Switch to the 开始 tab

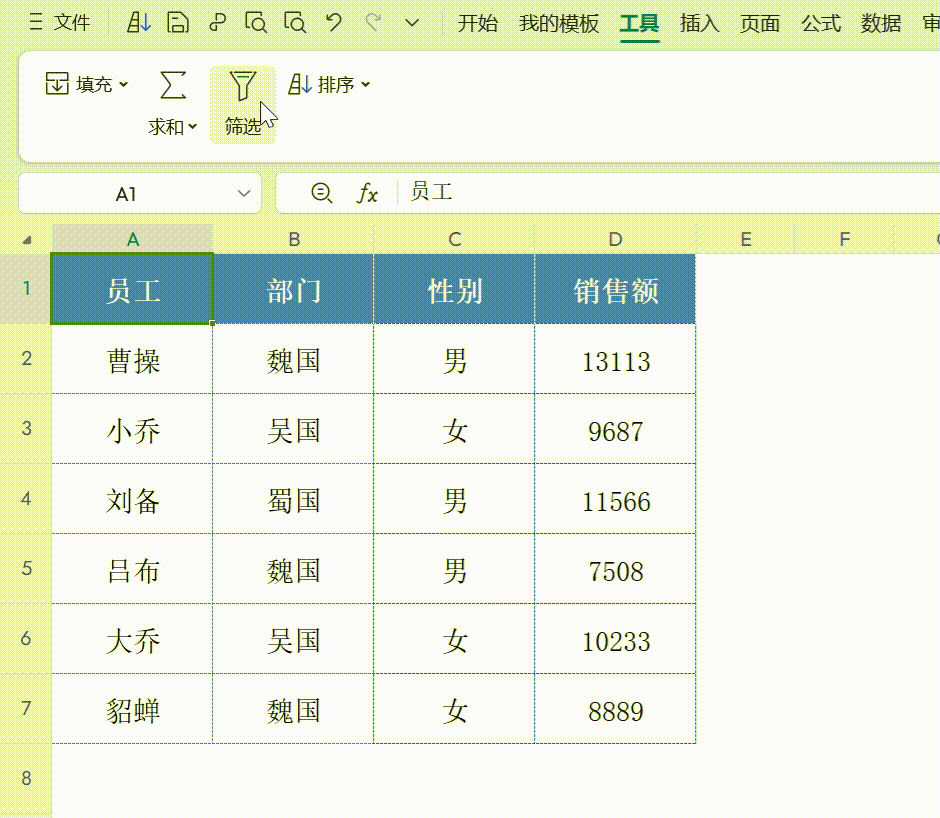point(478,23)
